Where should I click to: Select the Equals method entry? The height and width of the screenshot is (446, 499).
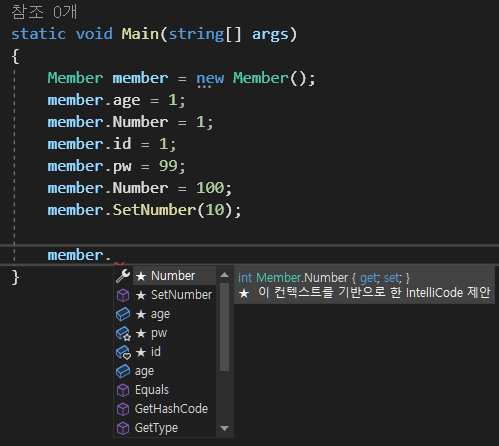tap(166, 390)
